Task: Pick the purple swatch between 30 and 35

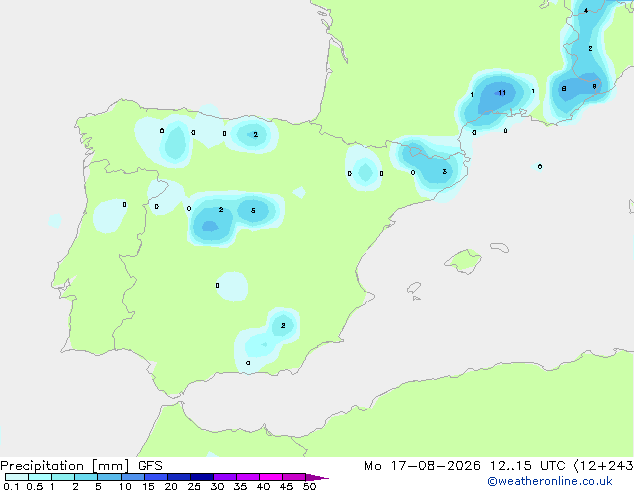Action: pyautogui.click(x=225, y=477)
